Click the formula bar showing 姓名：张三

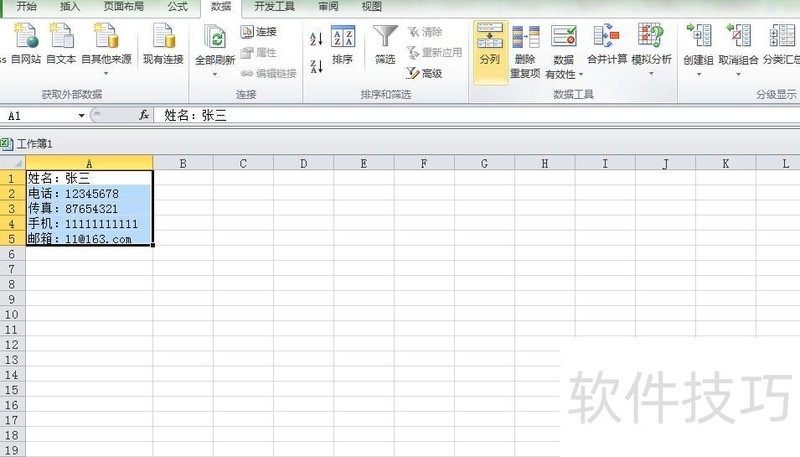pos(477,116)
